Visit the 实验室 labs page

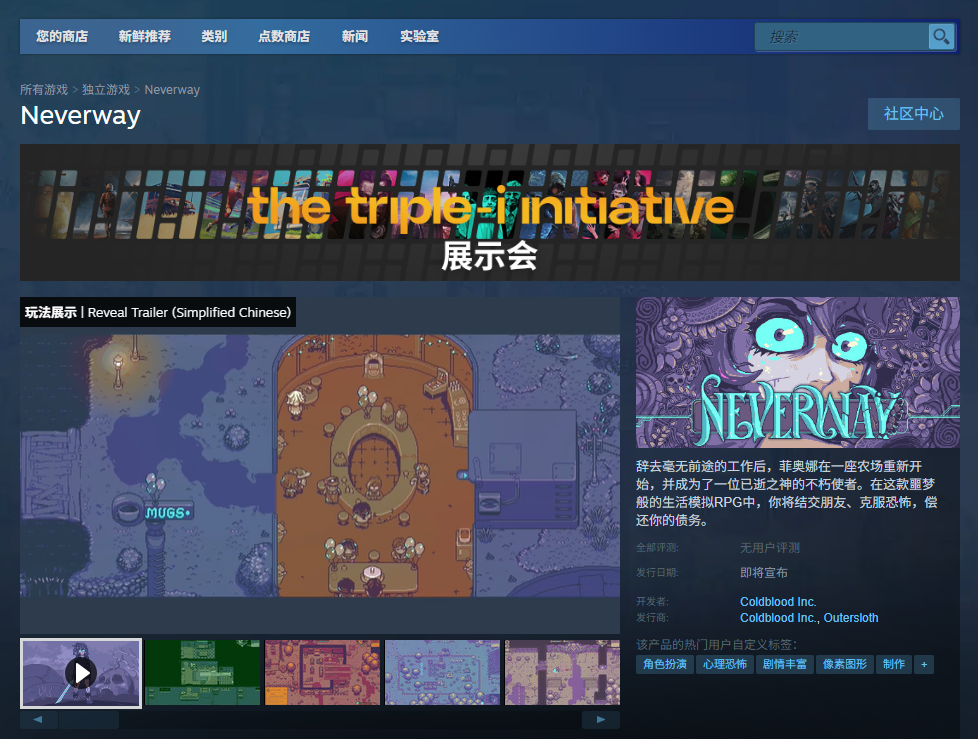click(418, 36)
